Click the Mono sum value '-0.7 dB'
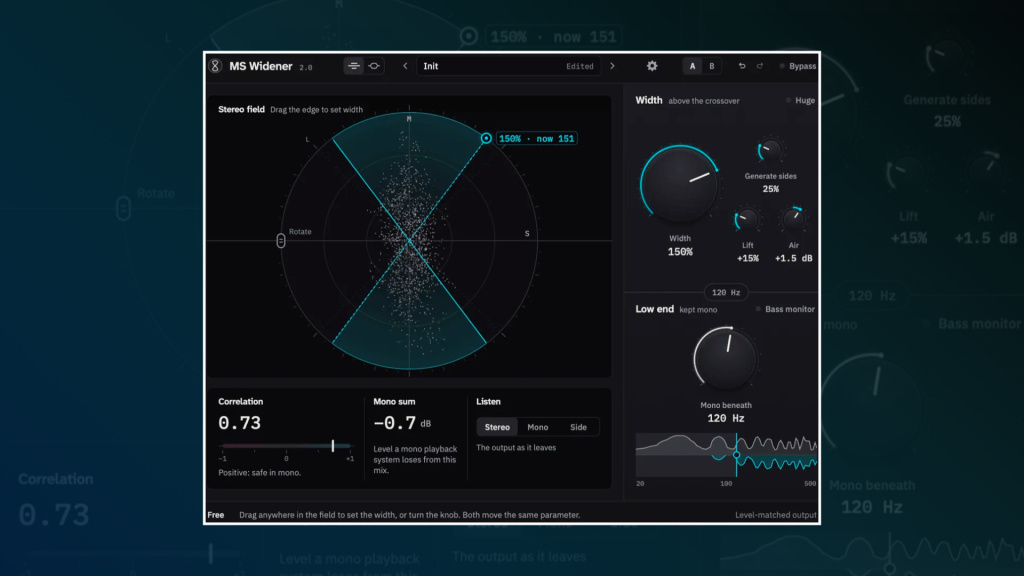Screen dimensions: 1024x576 (x=402, y=423)
